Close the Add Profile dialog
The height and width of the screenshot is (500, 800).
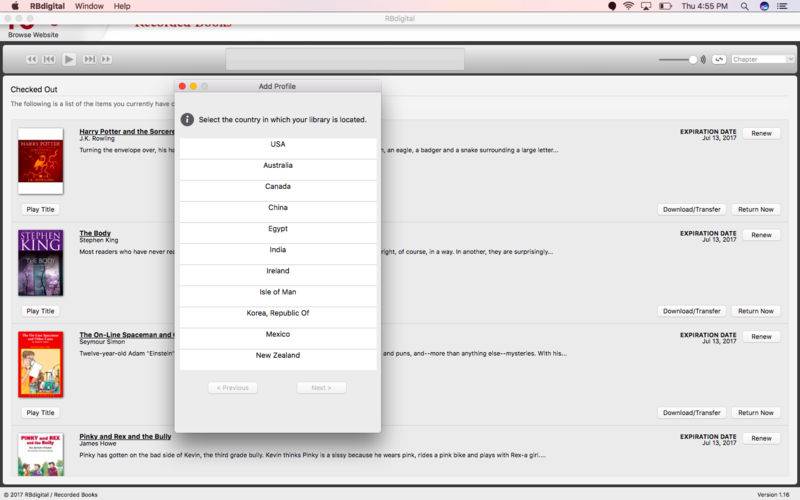click(182, 86)
